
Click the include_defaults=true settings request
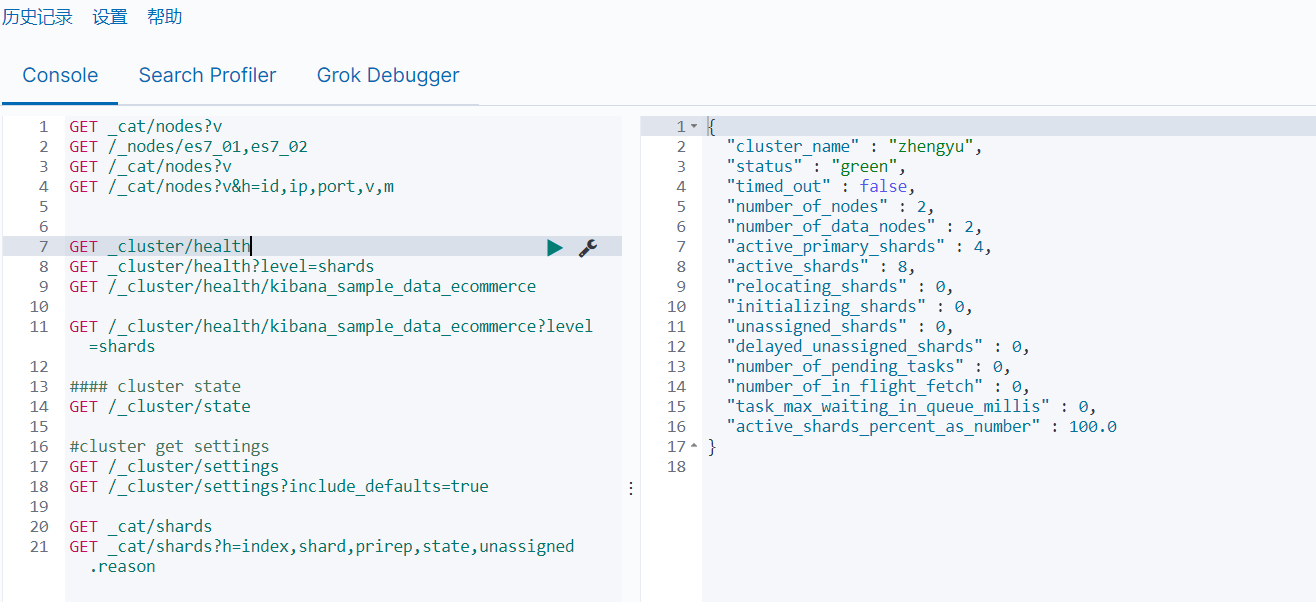point(278,487)
